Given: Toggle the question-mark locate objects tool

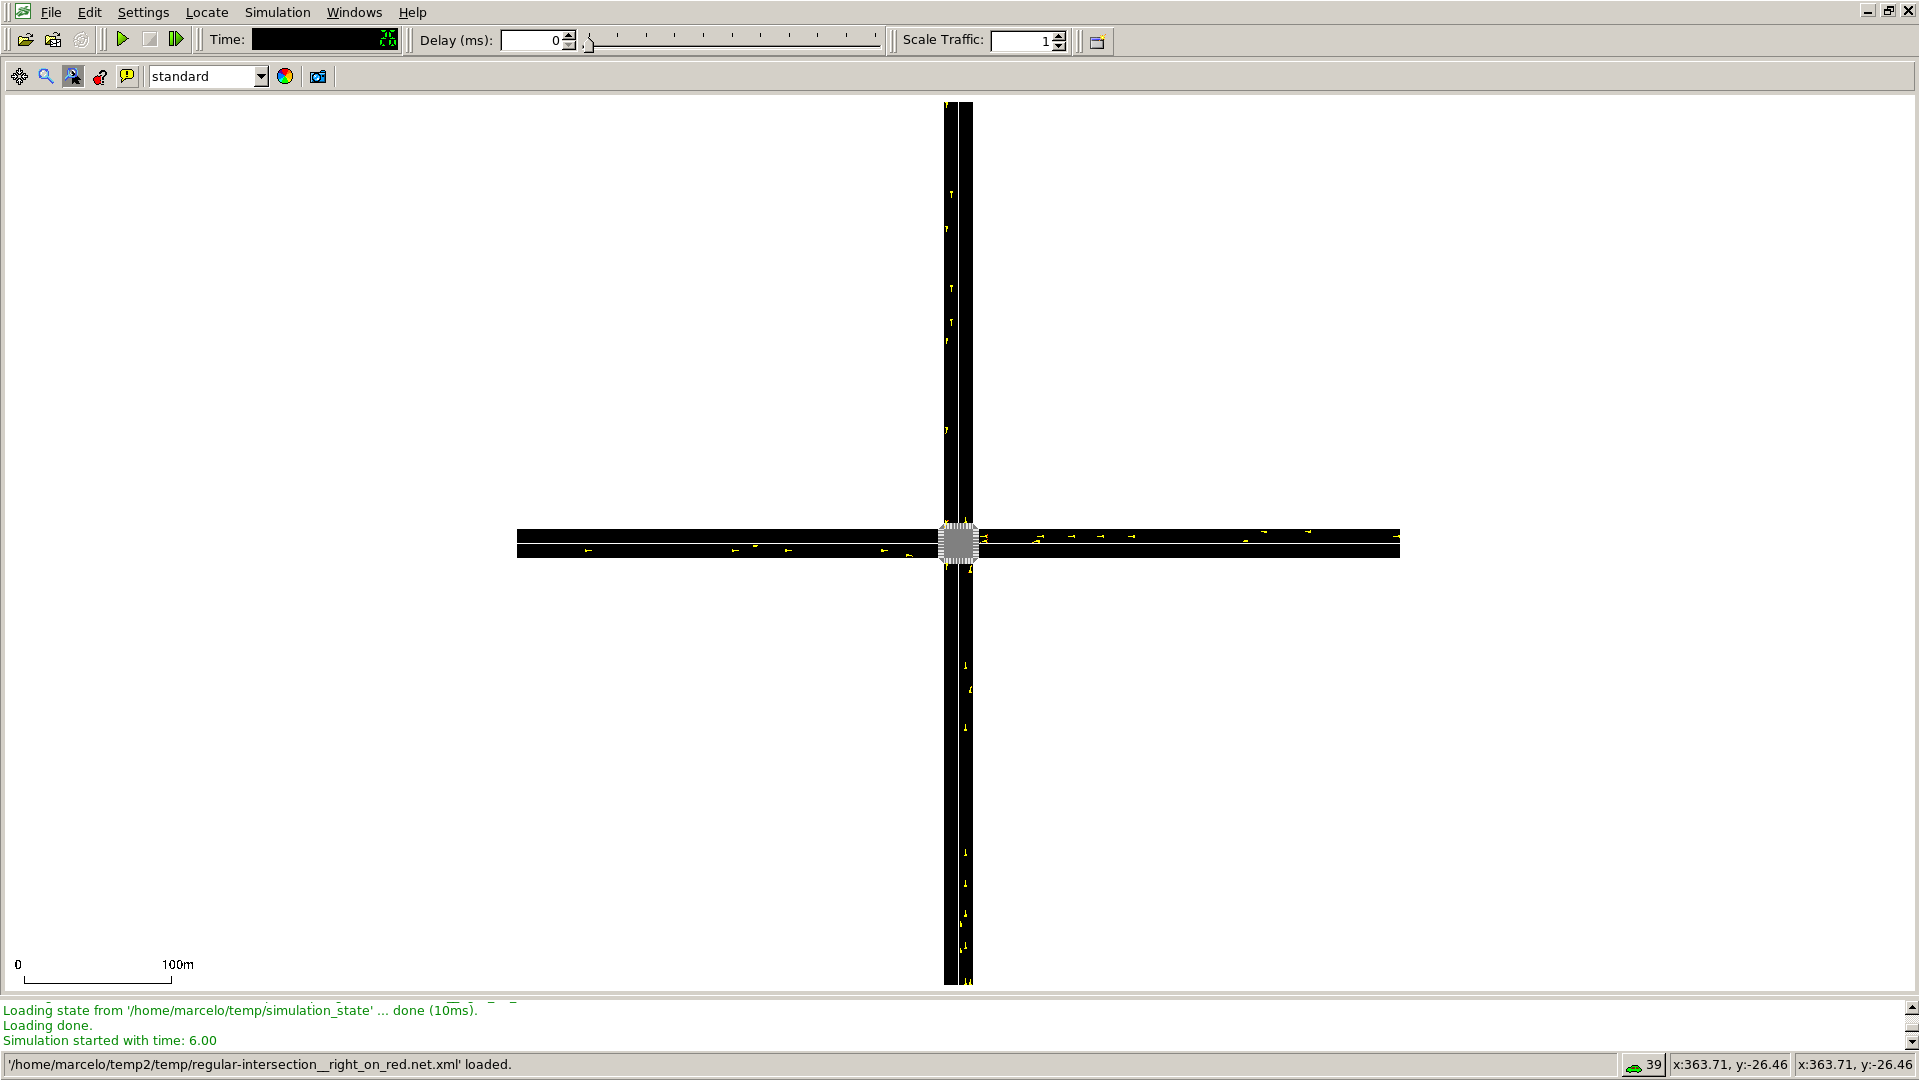Looking at the screenshot, I should click(x=99, y=76).
